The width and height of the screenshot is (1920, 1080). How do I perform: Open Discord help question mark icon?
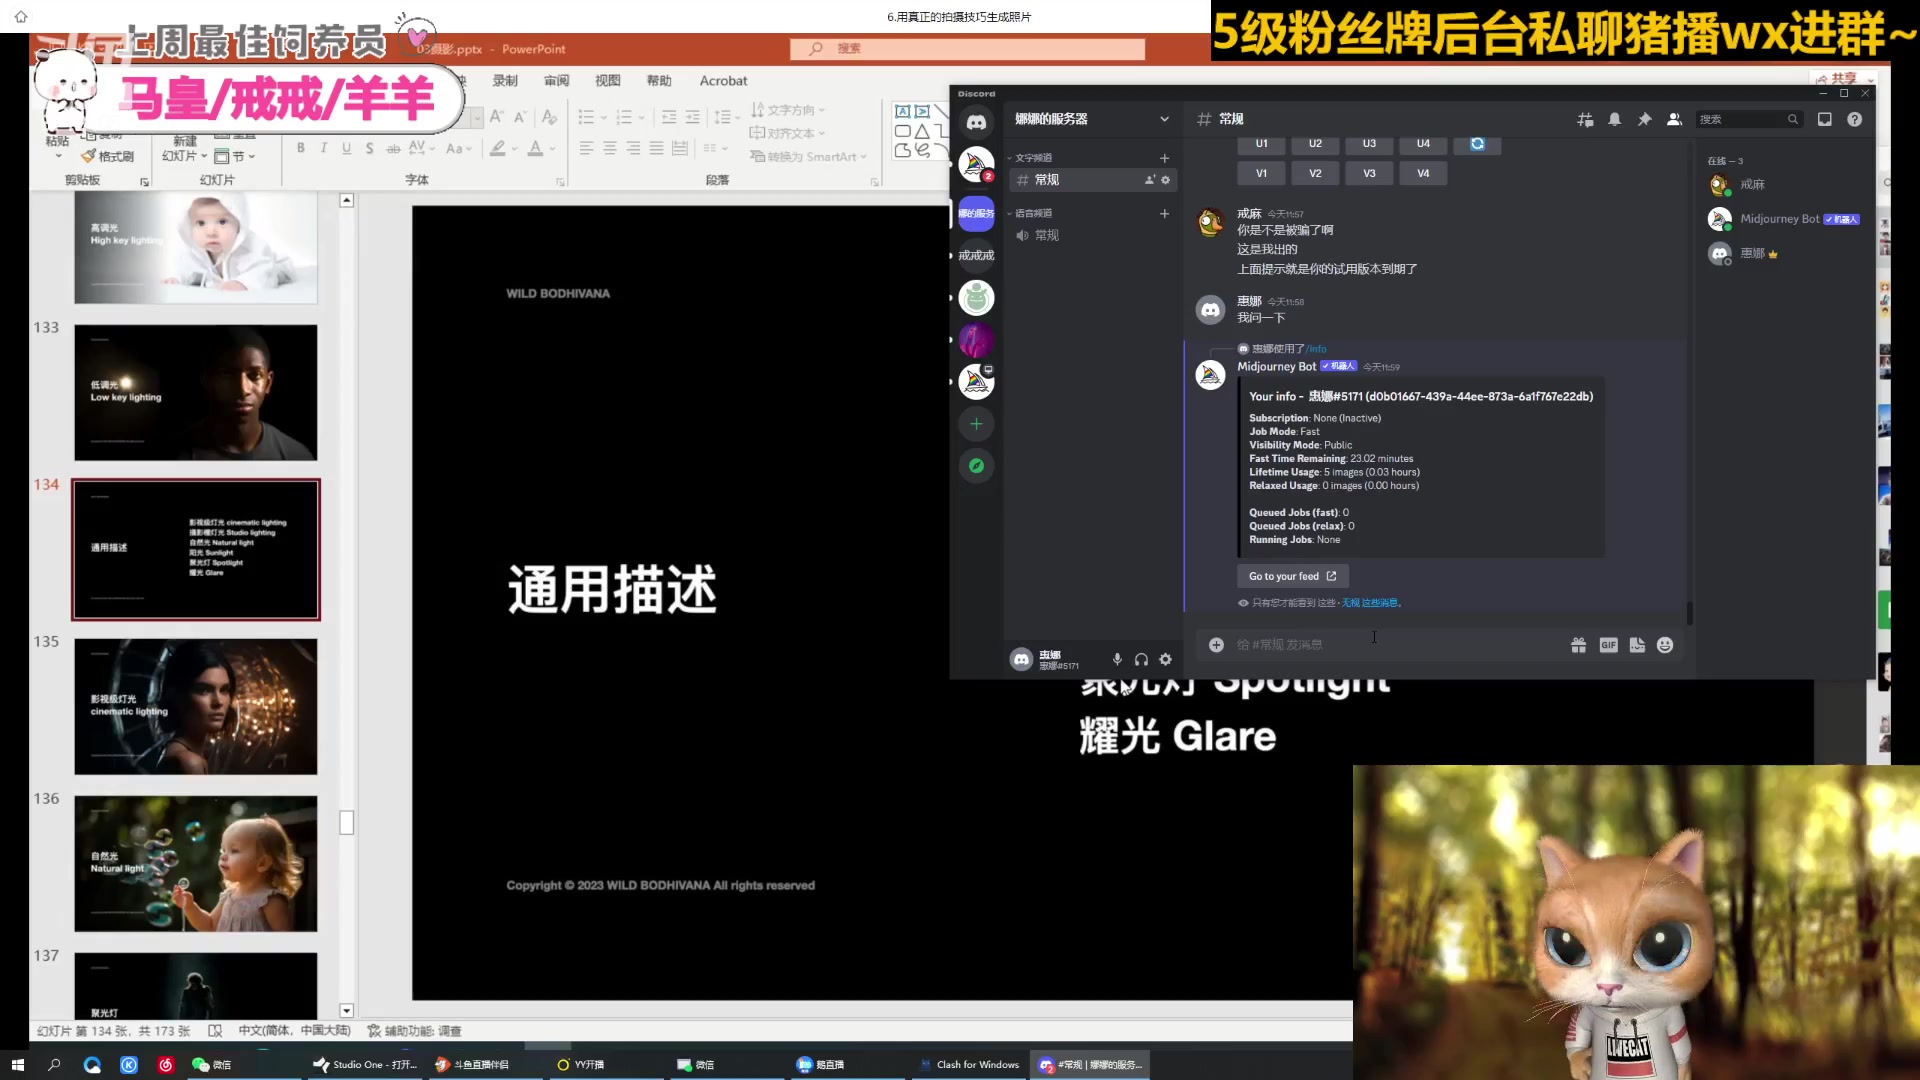1855,119
